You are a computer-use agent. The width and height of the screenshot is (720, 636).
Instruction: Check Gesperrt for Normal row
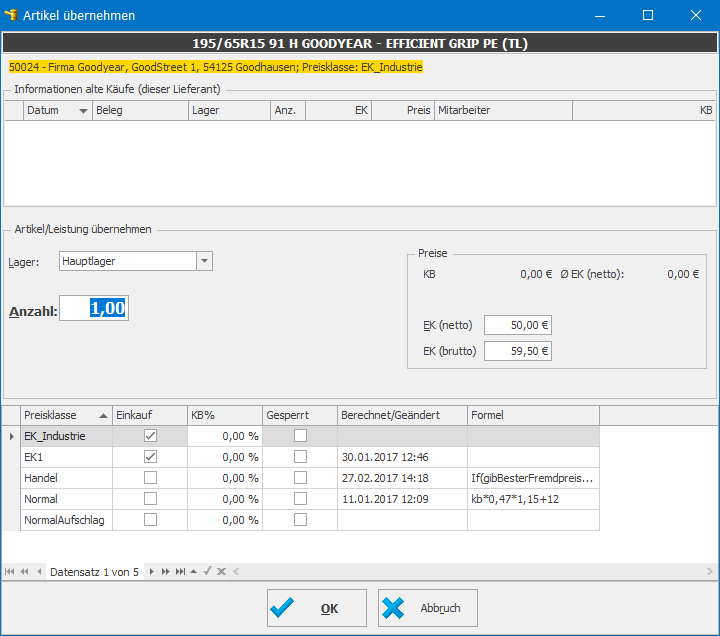tap(300, 499)
